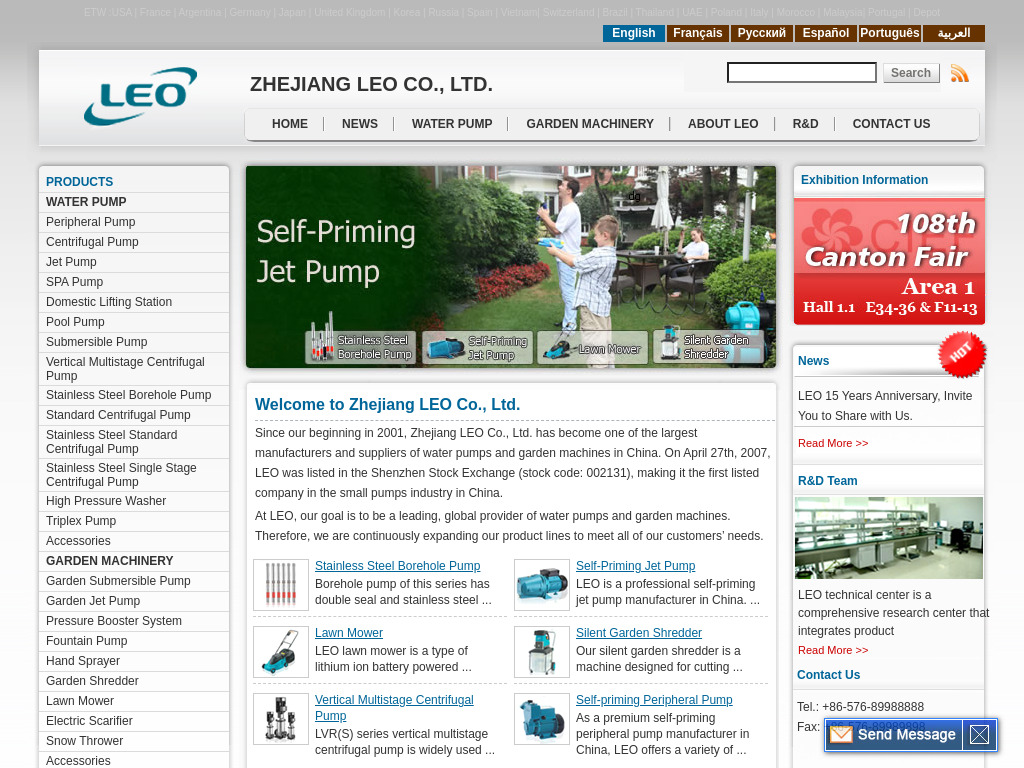
Task: Switch language to Русский
Action: click(761, 33)
